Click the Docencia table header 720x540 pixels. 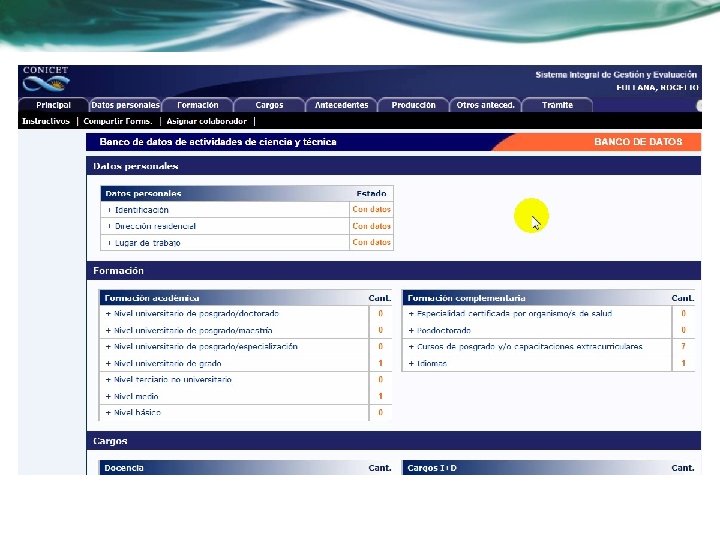[246, 468]
